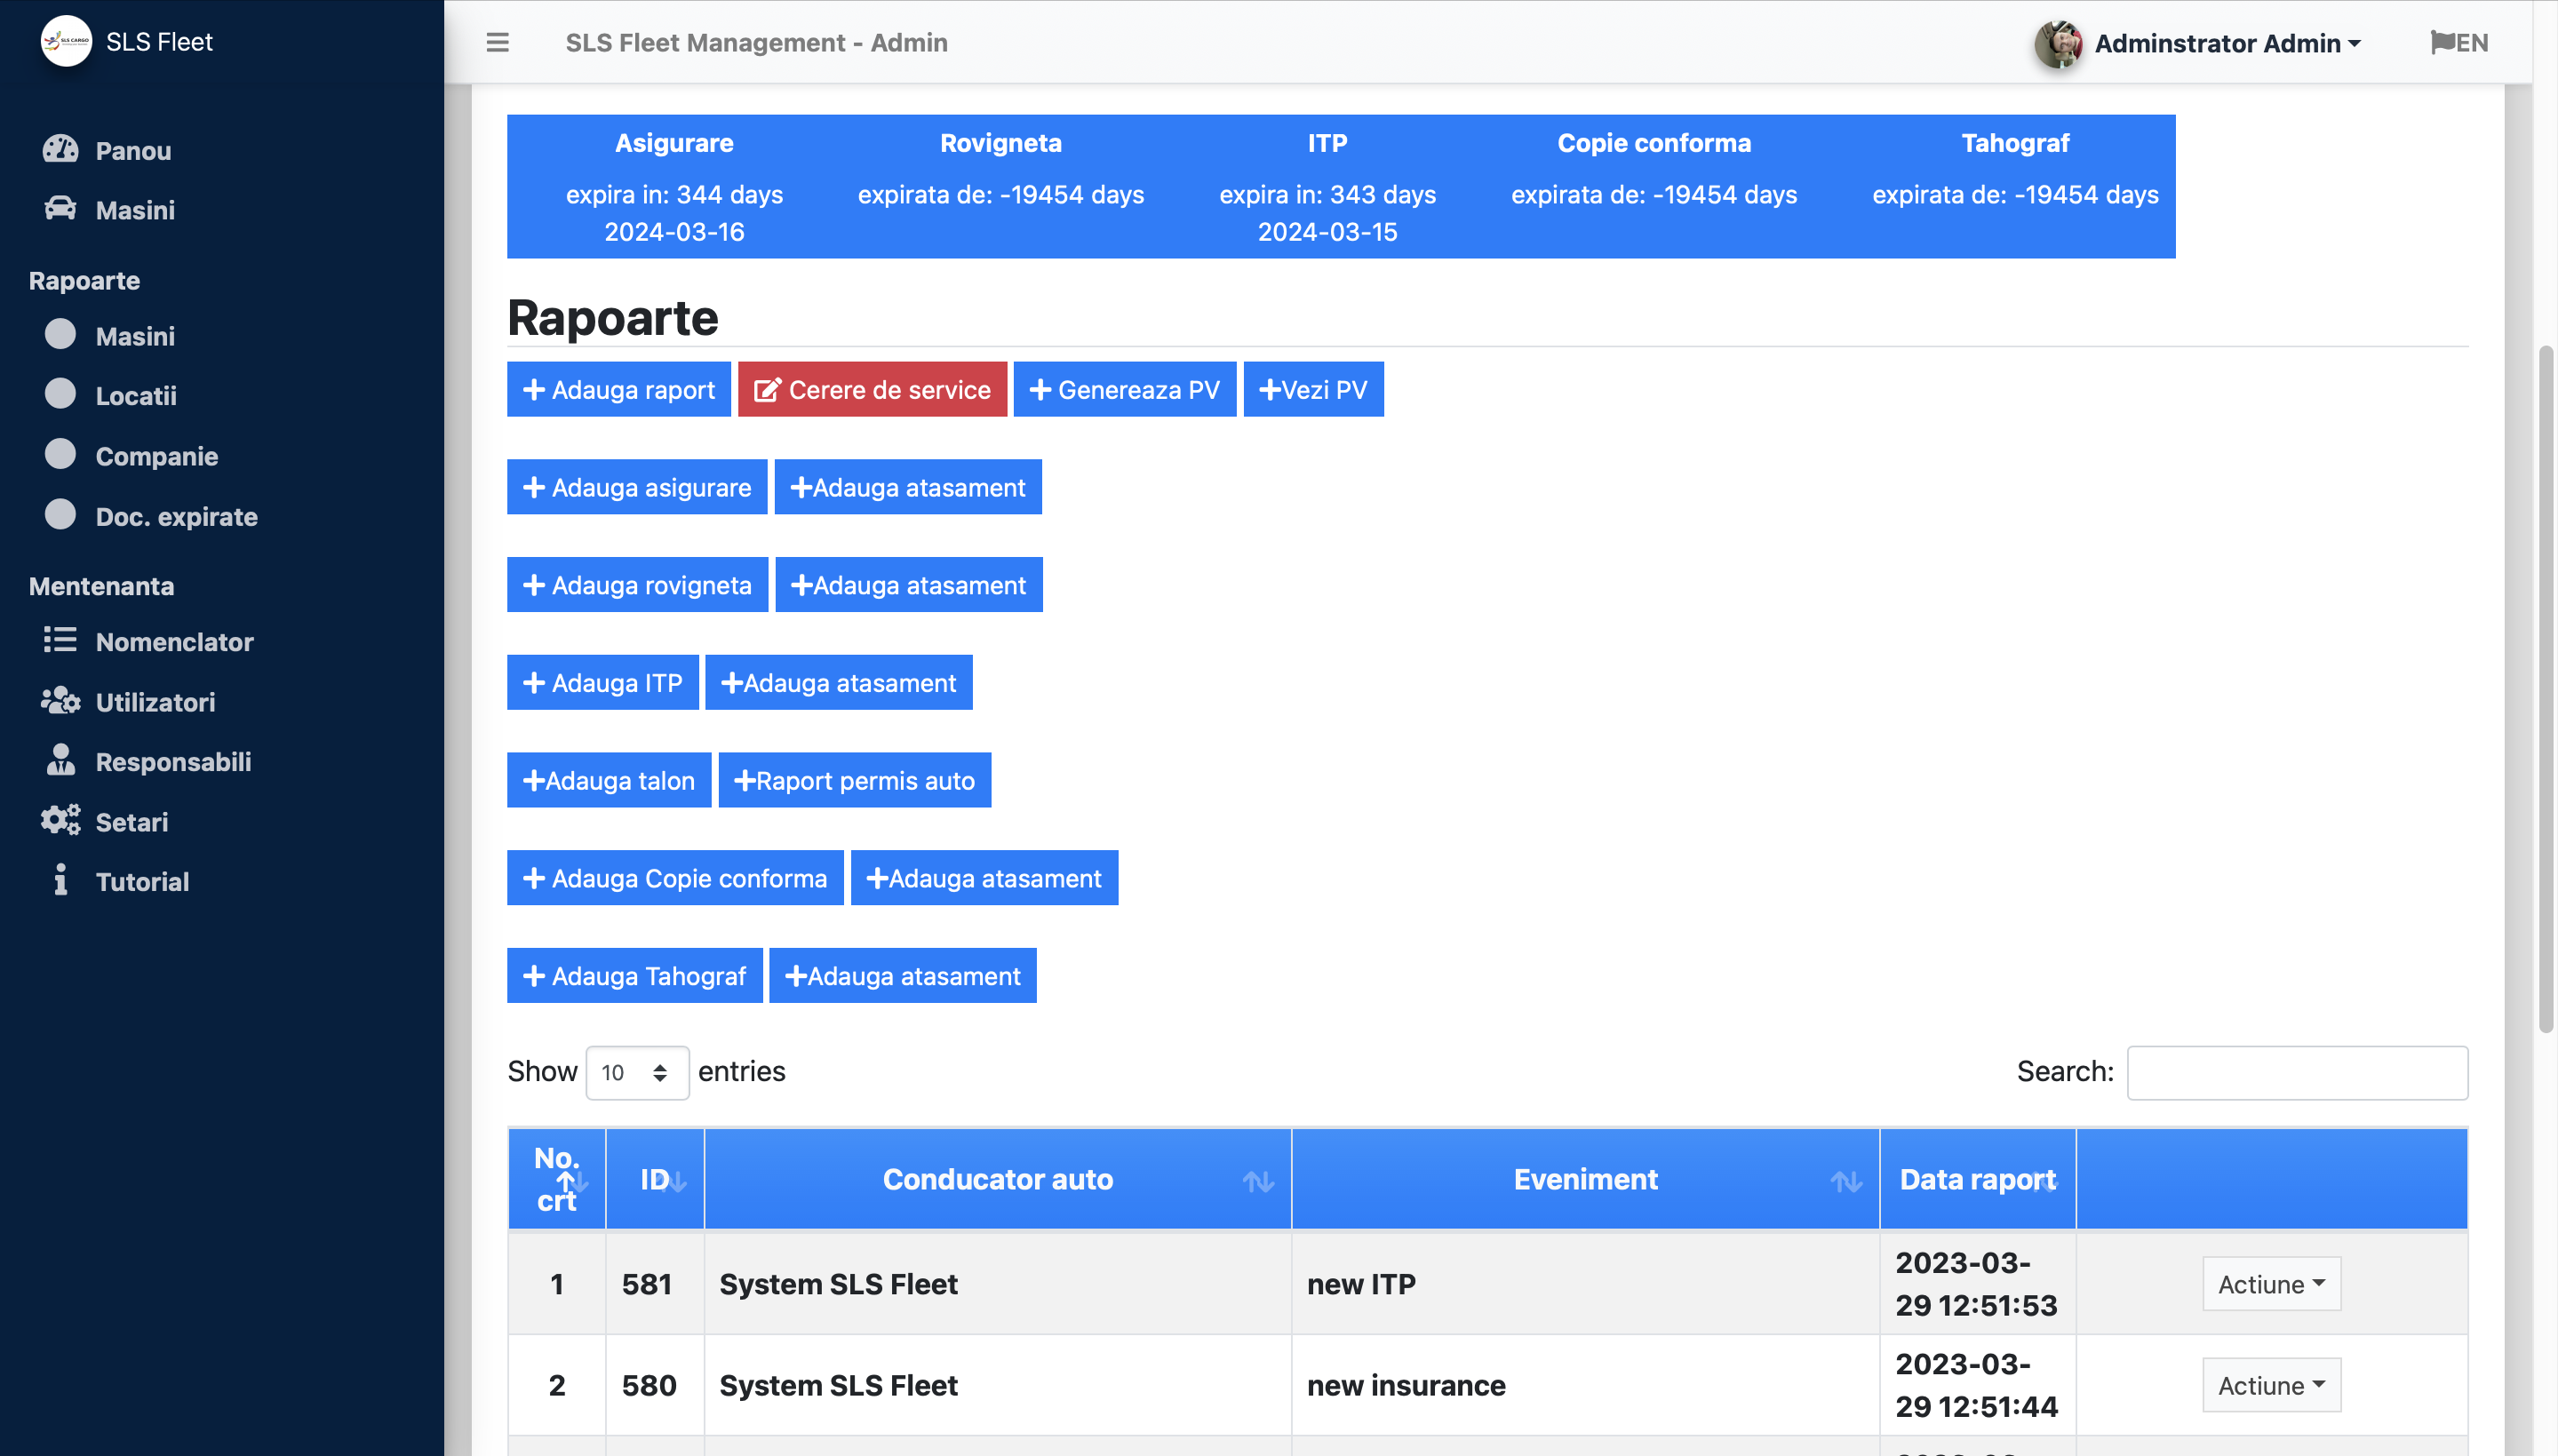The image size is (2558, 1456).
Task: Click the Setari gears icon
Action: click(60, 821)
